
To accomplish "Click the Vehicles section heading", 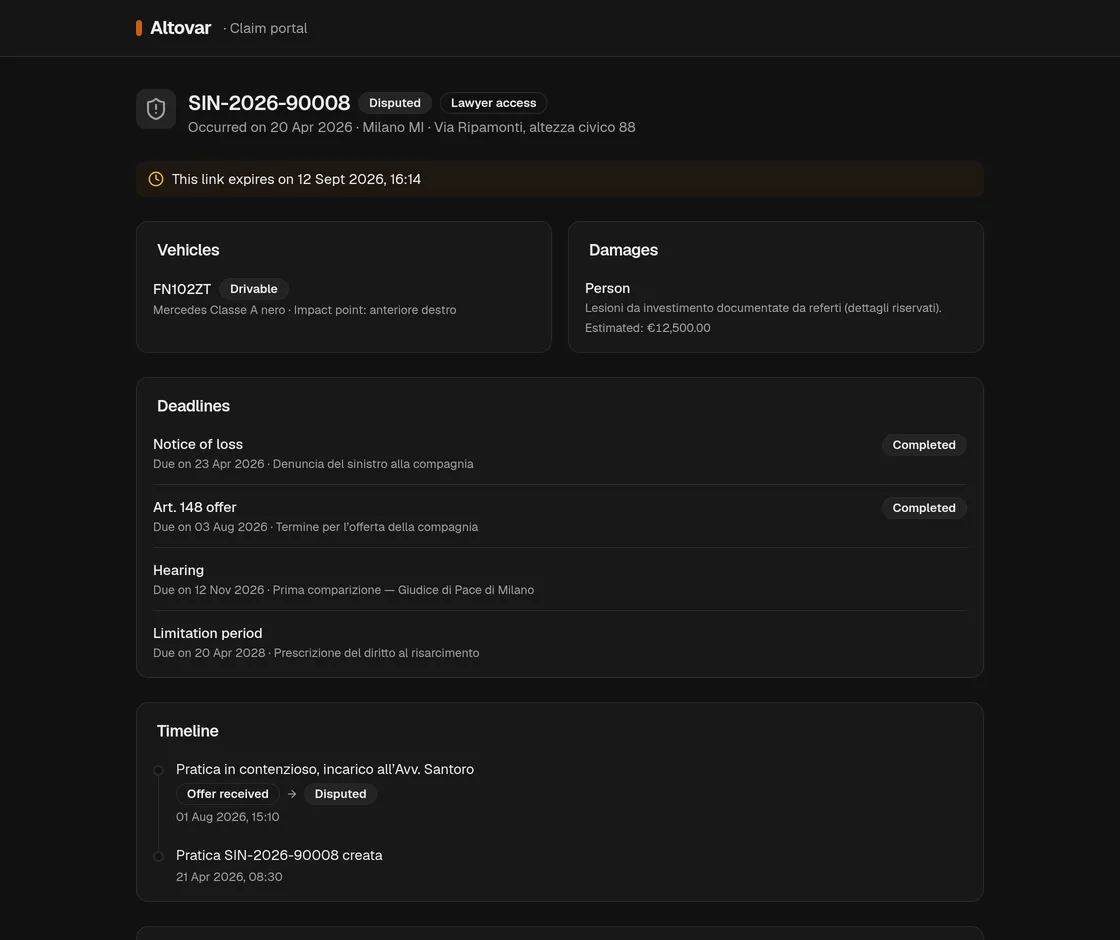I will (x=188, y=250).
